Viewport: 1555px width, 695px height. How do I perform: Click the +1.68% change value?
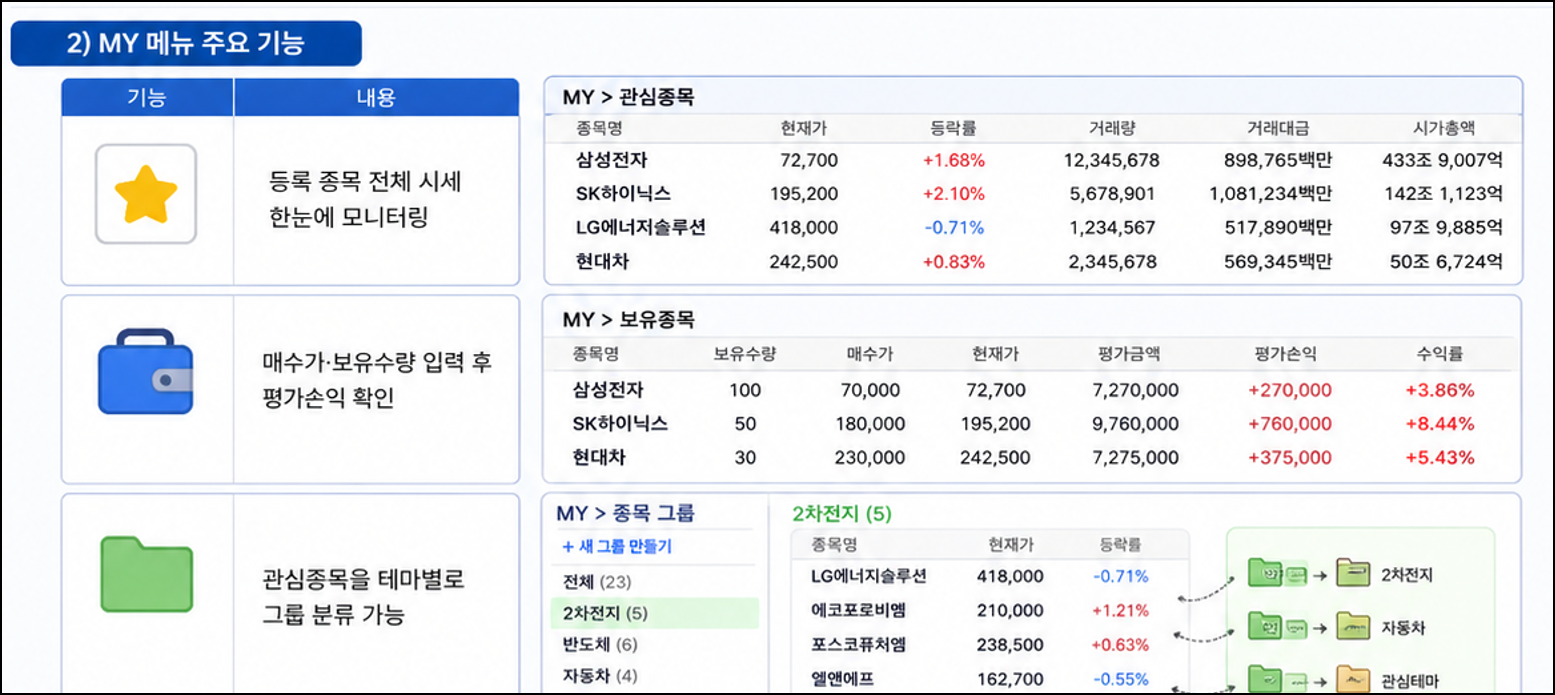pos(954,160)
